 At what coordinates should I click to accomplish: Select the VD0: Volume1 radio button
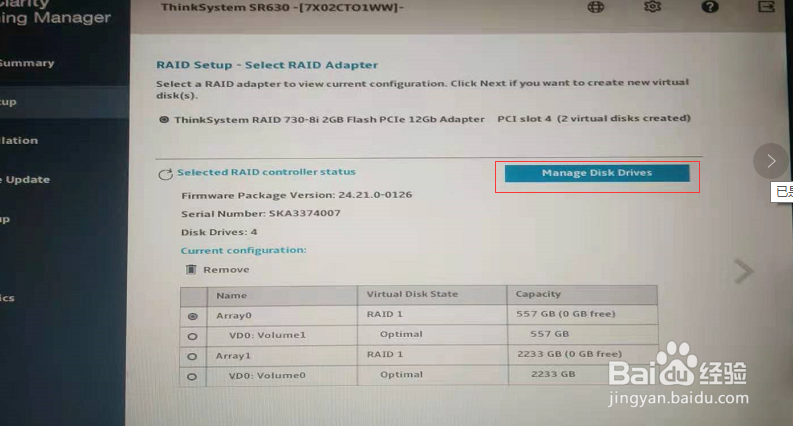pos(192,336)
